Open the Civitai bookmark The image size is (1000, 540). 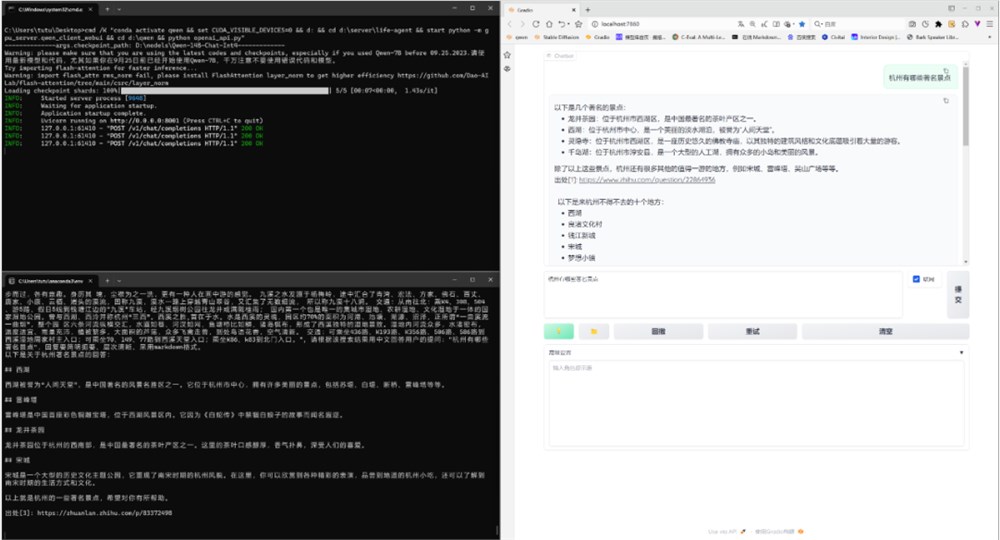(833, 37)
